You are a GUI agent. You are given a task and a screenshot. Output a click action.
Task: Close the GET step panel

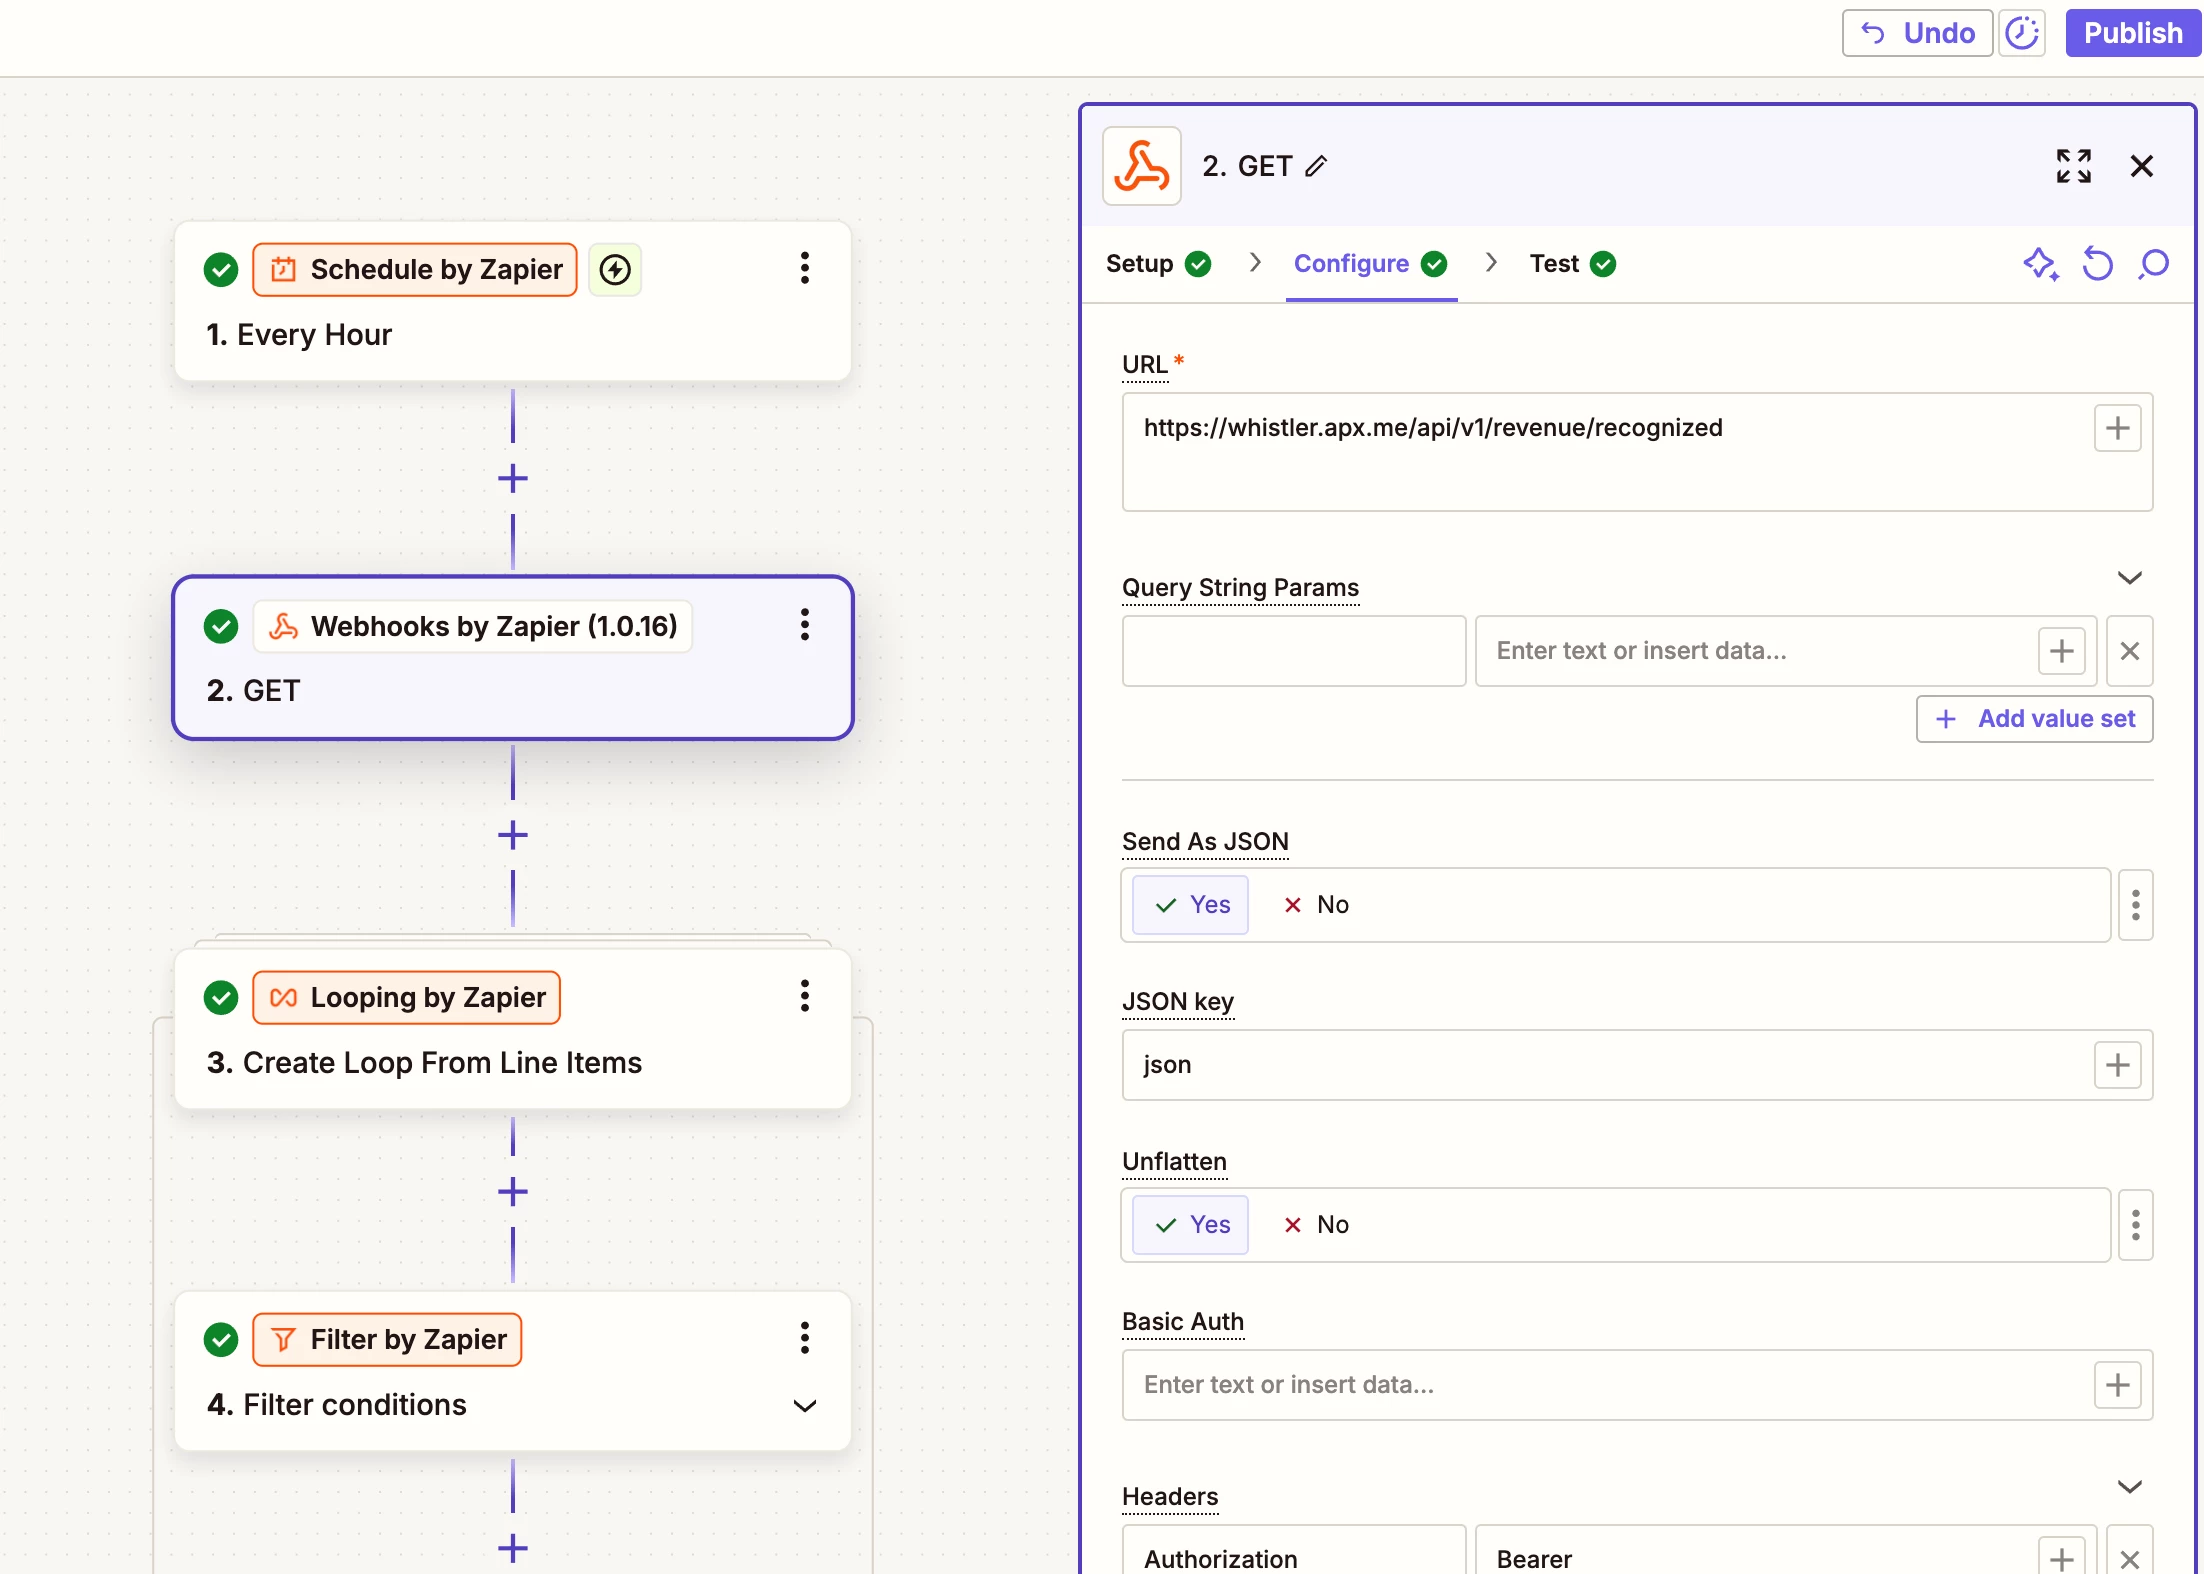click(x=2141, y=166)
